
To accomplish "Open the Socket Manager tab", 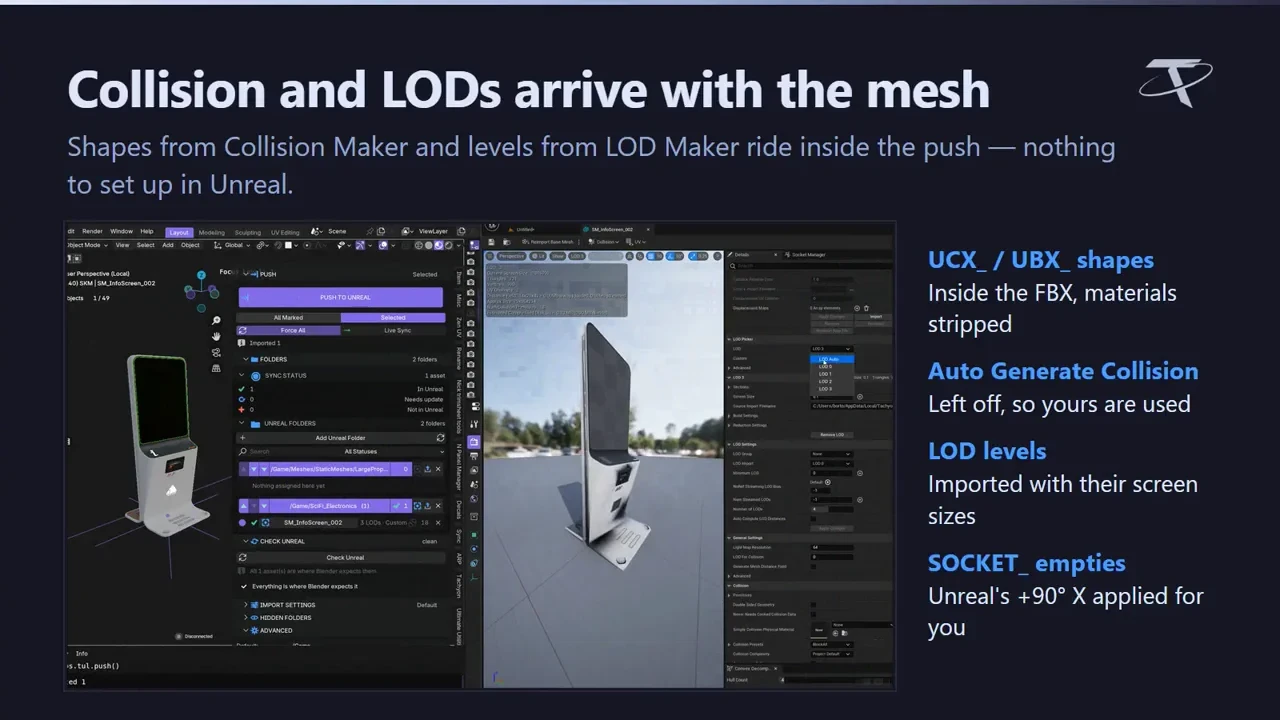I will [807, 255].
